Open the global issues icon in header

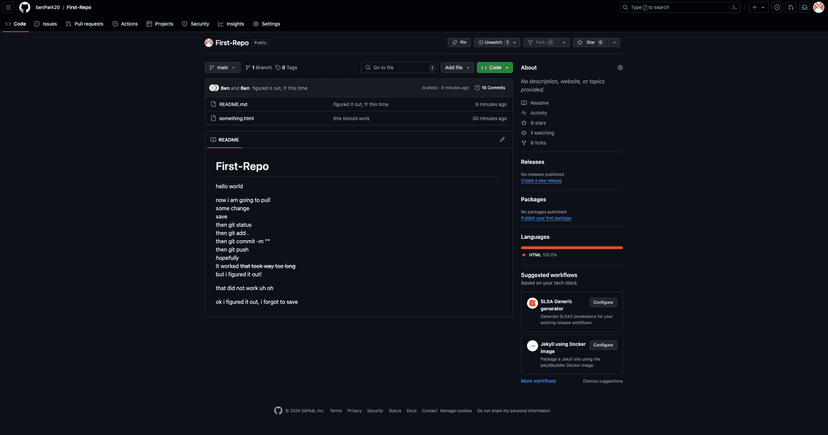(777, 7)
